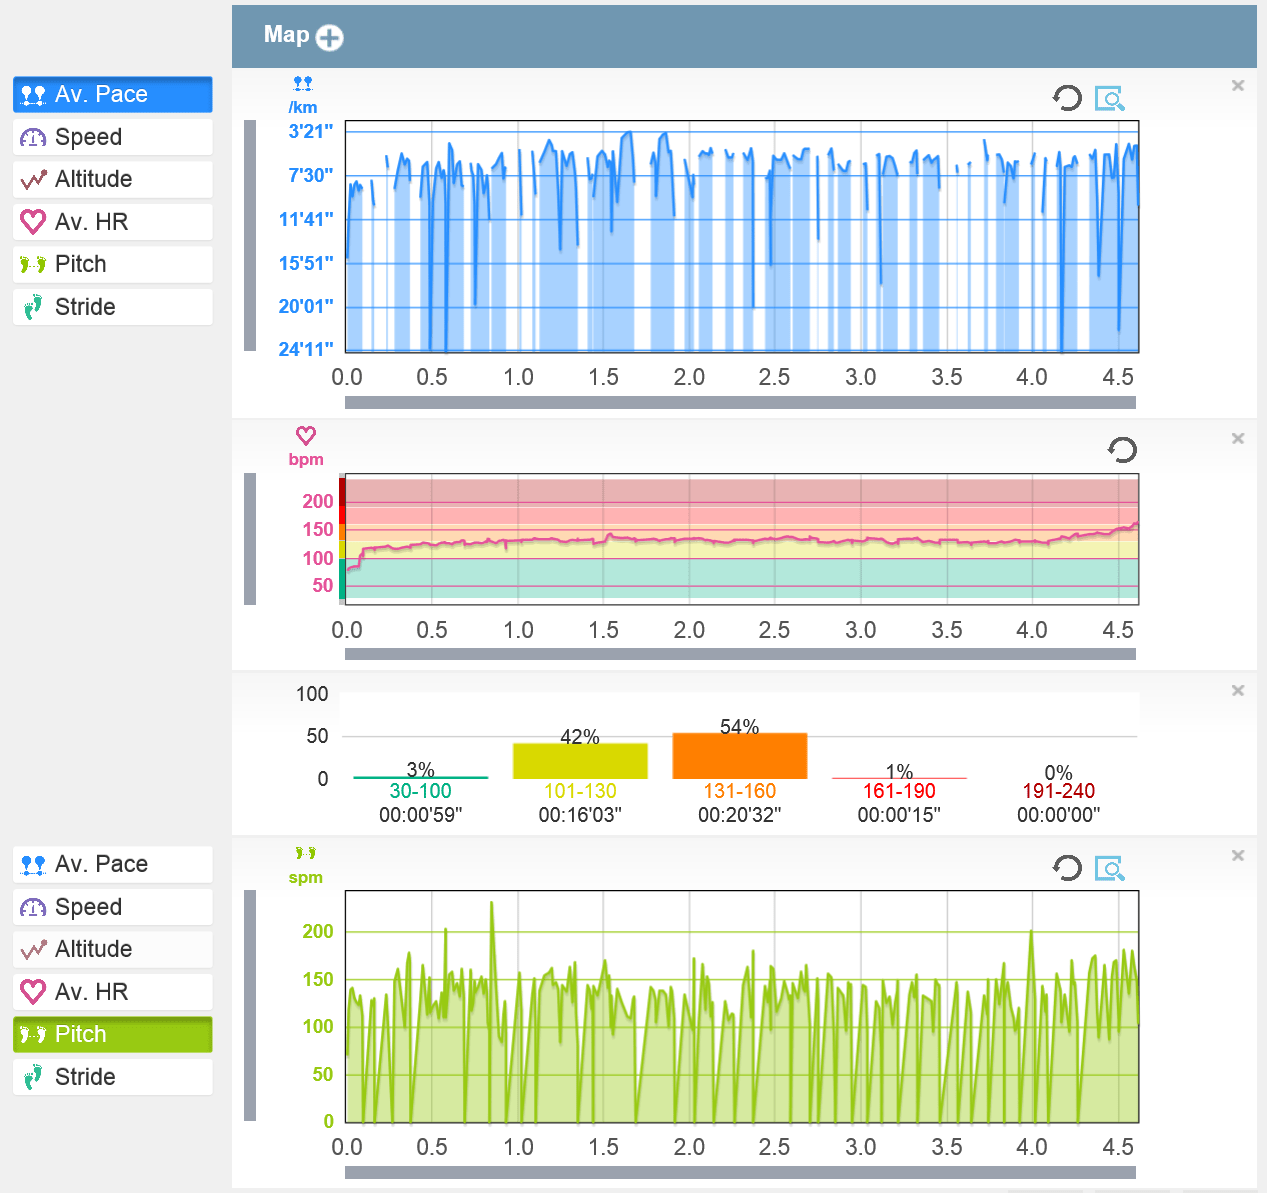The width and height of the screenshot is (1267, 1193).
Task: Click the 191-240 zone label
Action: coord(1058,791)
